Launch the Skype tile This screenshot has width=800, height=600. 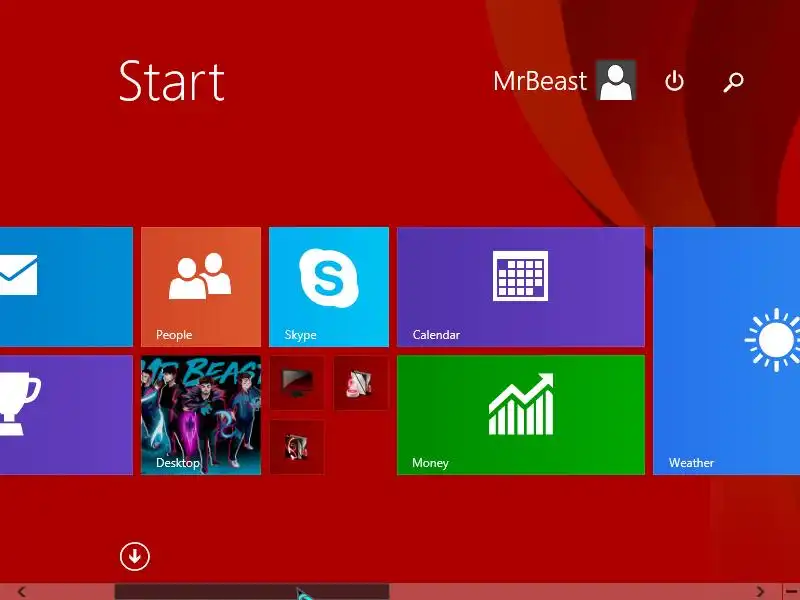click(329, 287)
